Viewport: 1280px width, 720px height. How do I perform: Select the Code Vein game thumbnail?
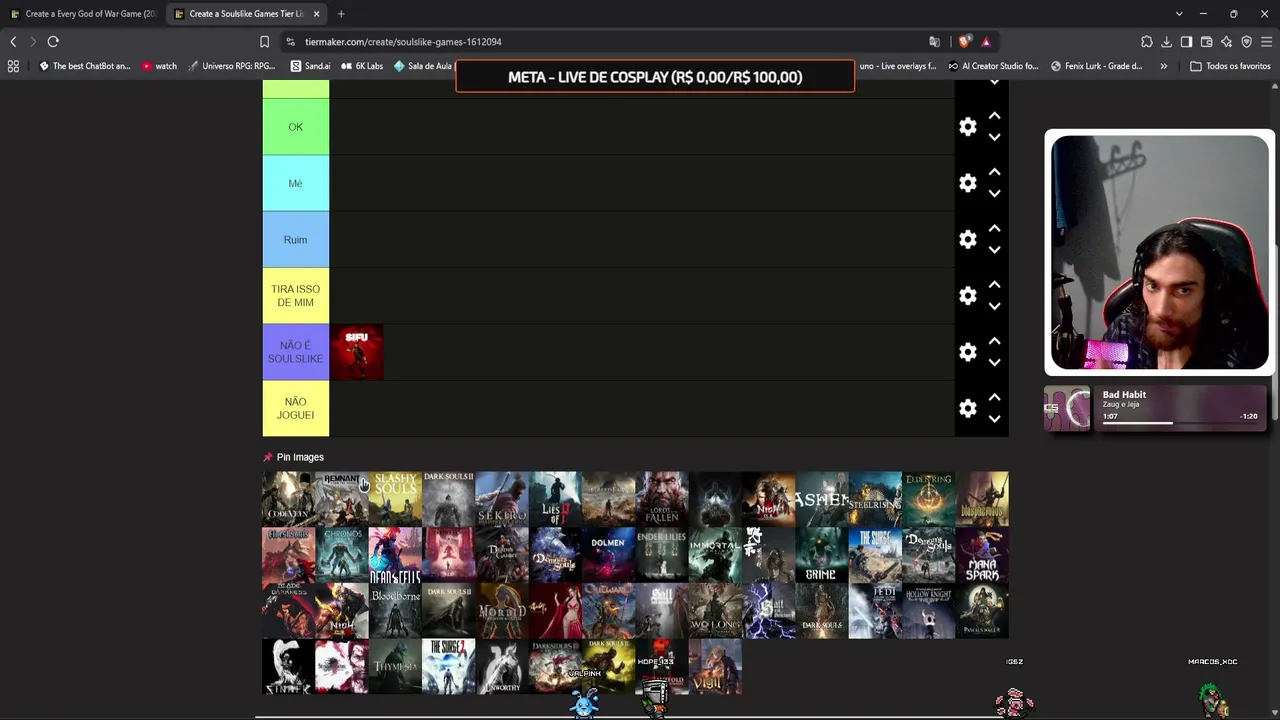pyautogui.click(x=288, y=499)
